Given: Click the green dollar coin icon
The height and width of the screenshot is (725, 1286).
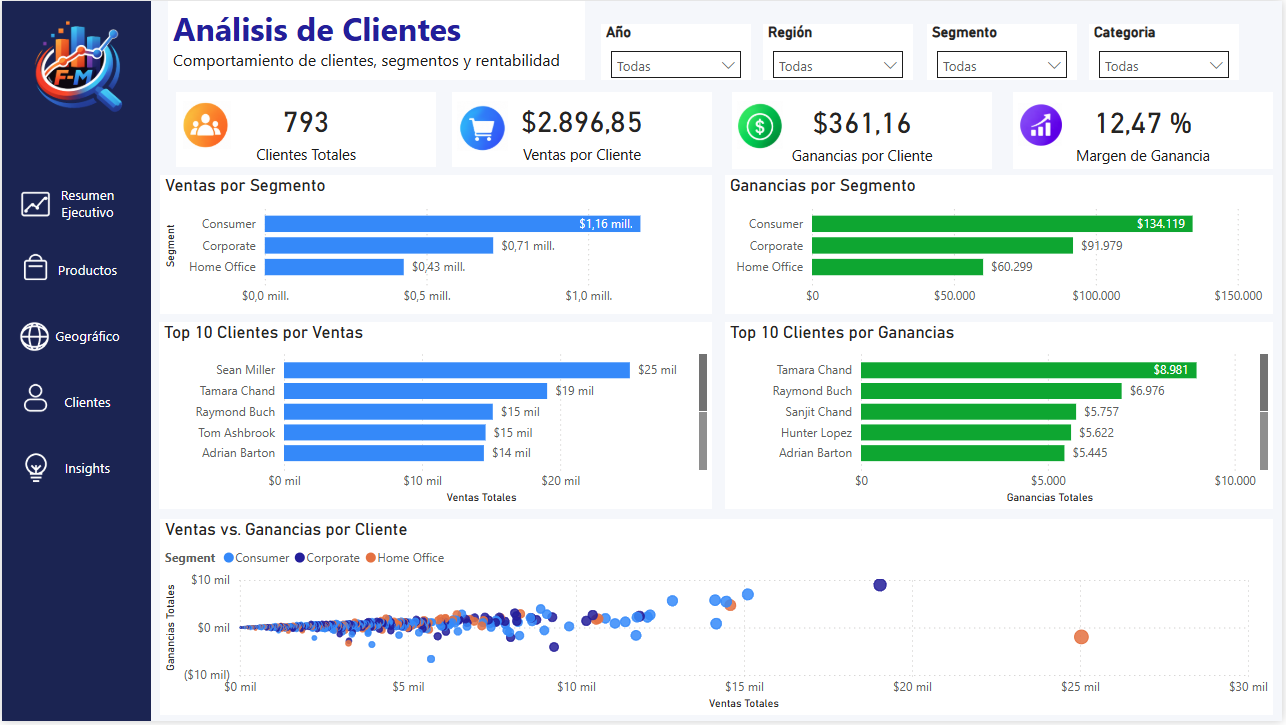Looking at the screenshot, I should [760, 126].
